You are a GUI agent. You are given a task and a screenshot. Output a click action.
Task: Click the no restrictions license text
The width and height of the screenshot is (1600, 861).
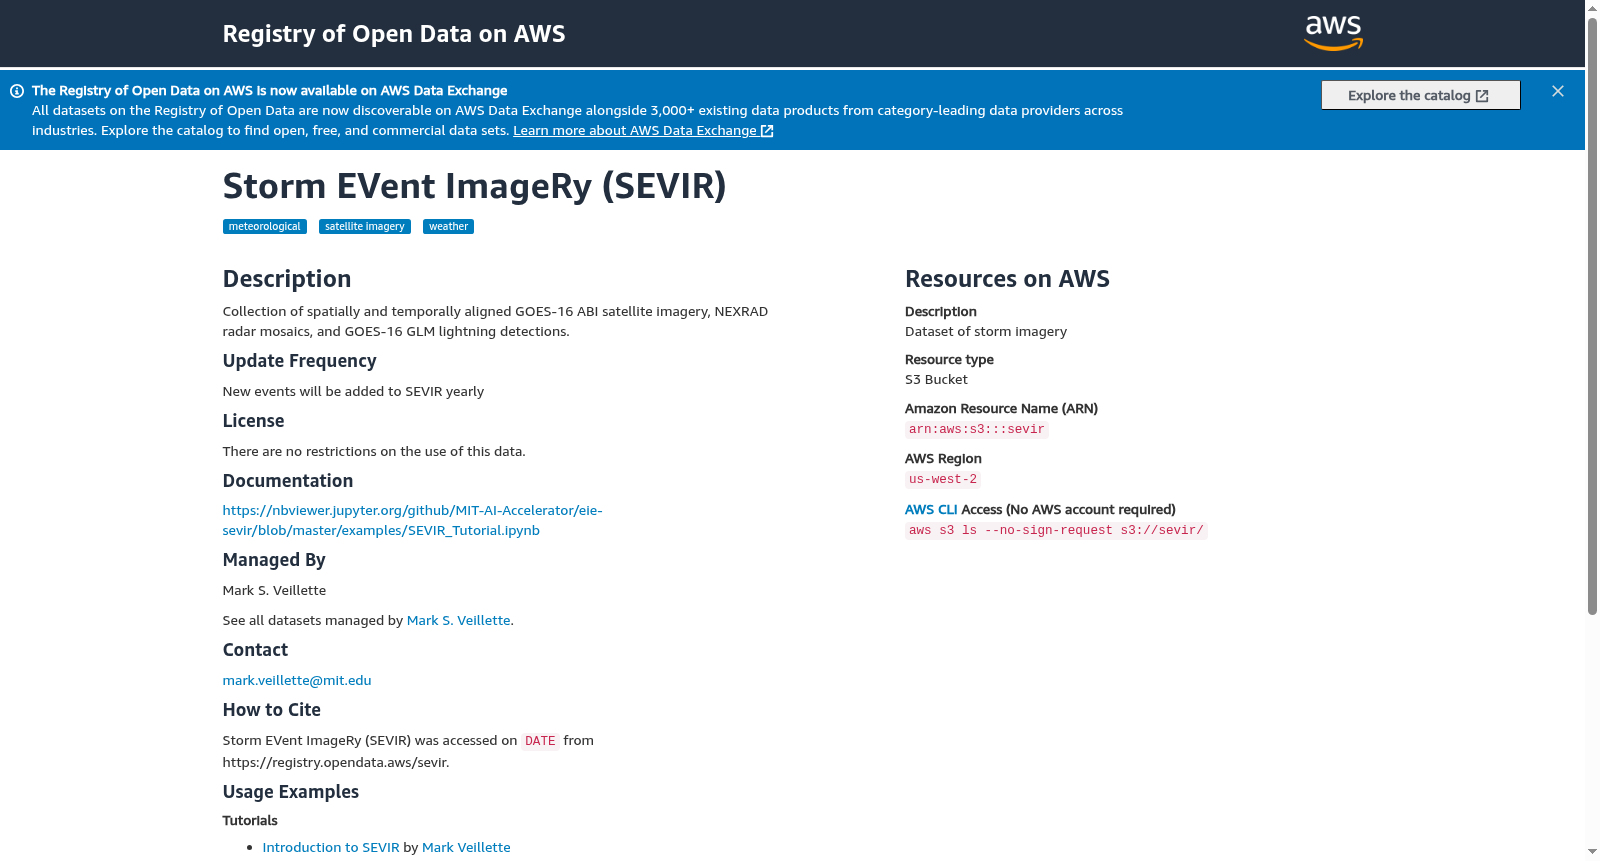[x=374, y=452]
